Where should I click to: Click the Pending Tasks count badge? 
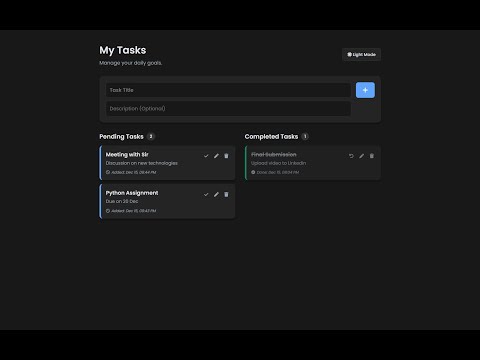[x=151, y=136]
